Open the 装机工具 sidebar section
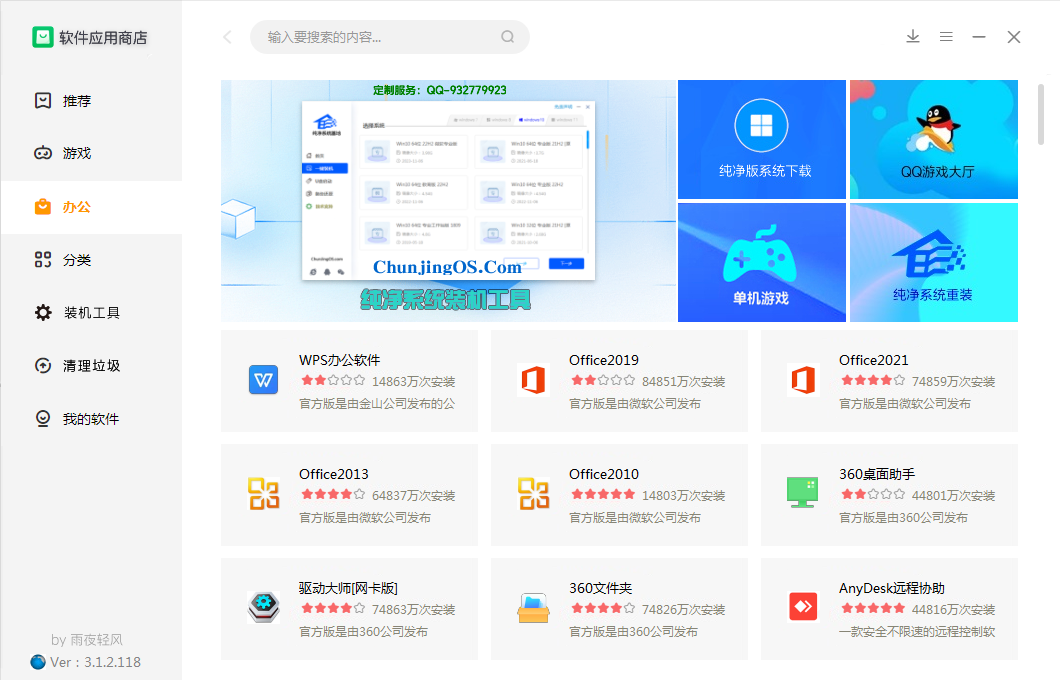This screenshot has width=1060, height=680. click(91, 313)
